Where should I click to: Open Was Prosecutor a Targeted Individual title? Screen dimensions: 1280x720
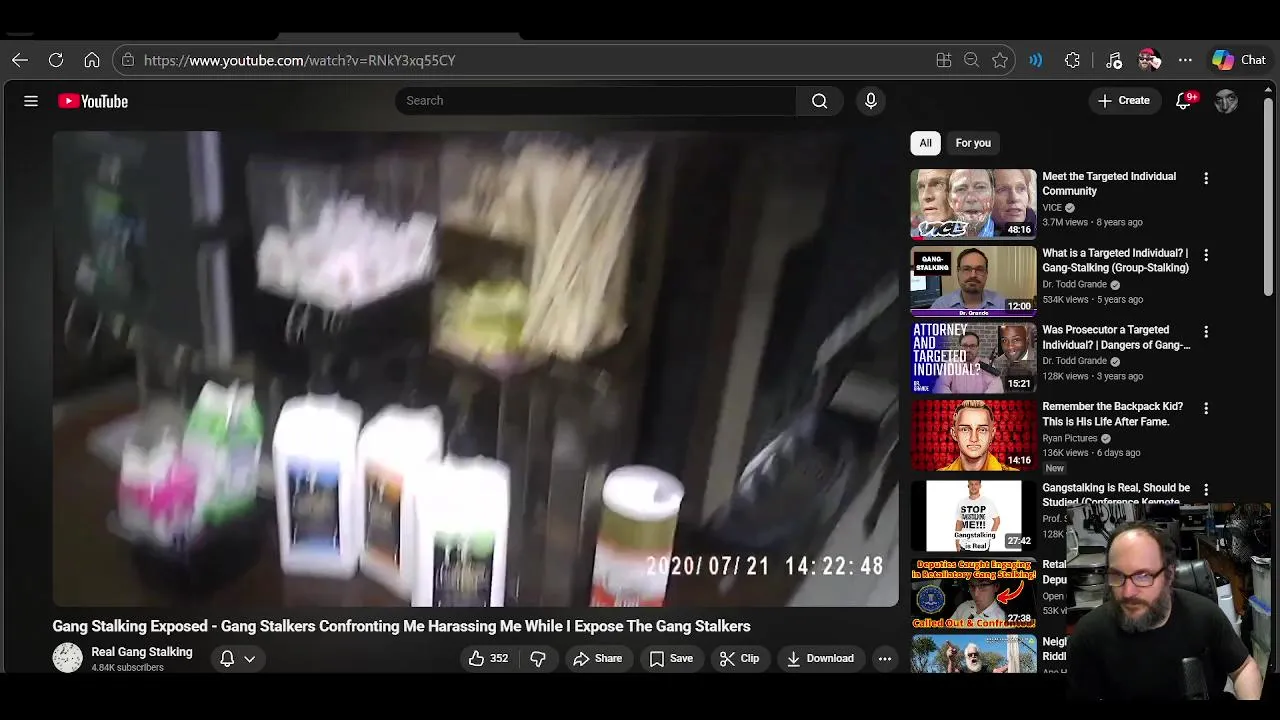coord(1116,337)
